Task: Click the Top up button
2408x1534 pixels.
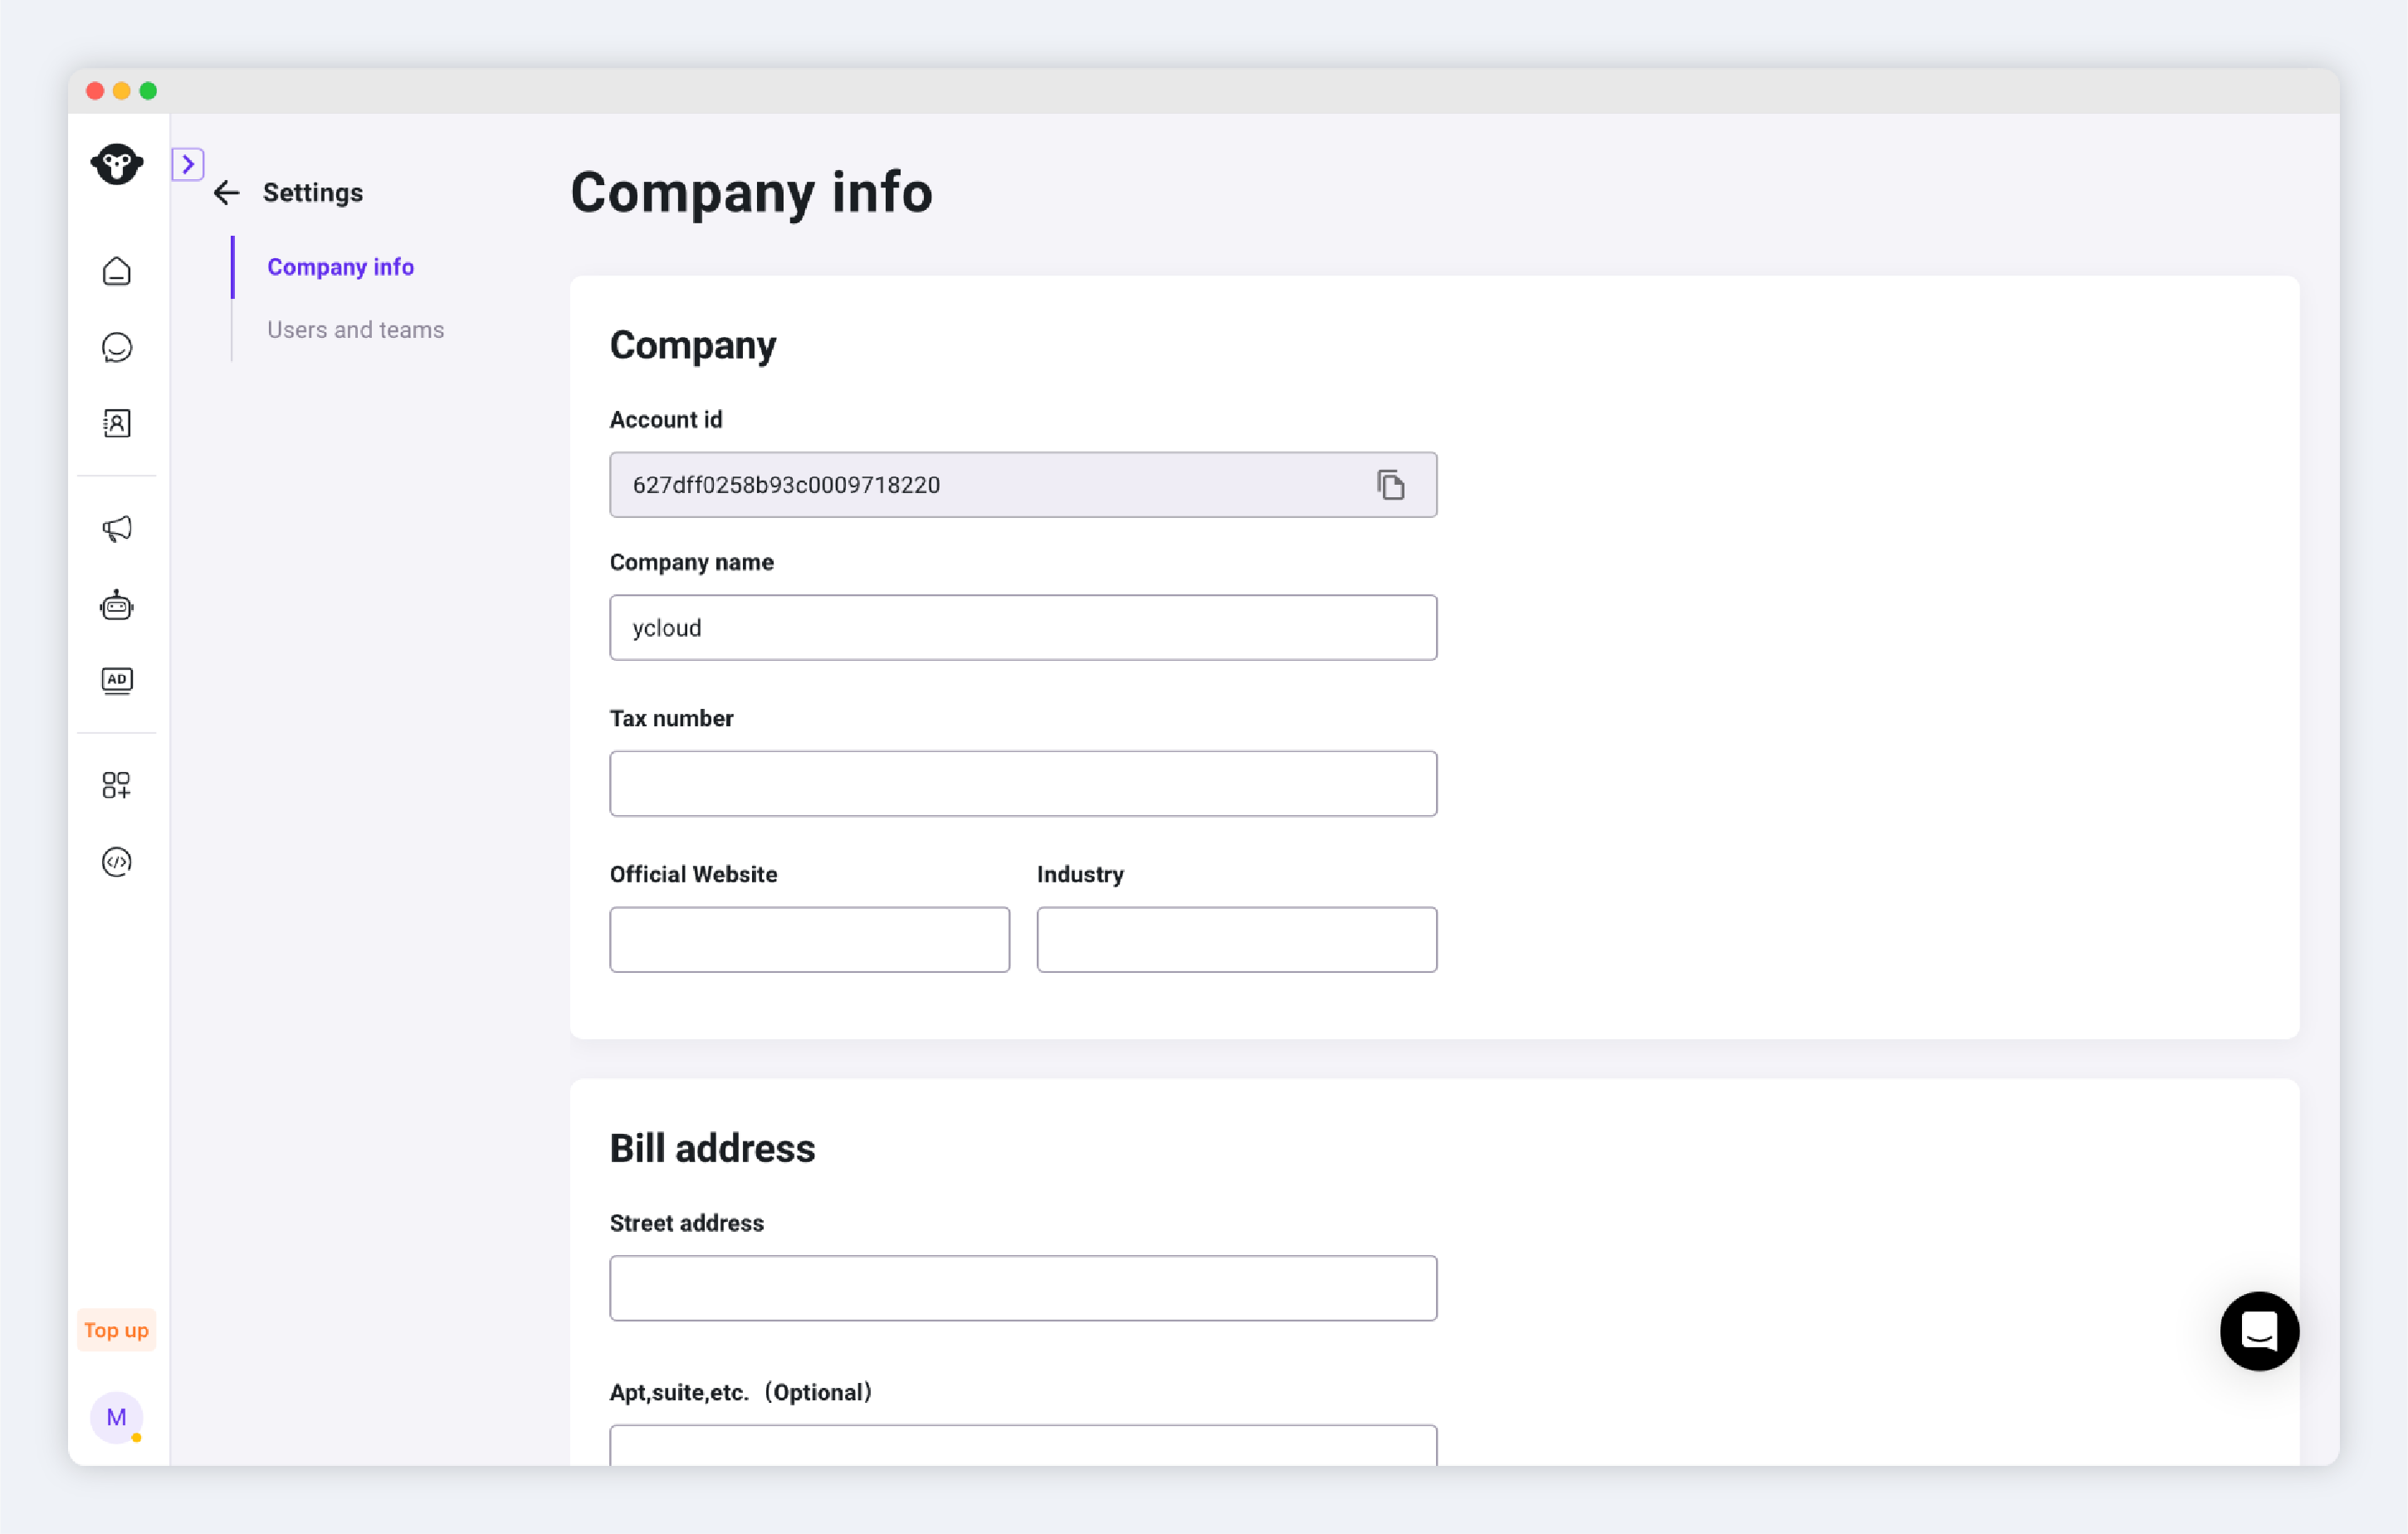Action: [116, 1330]
